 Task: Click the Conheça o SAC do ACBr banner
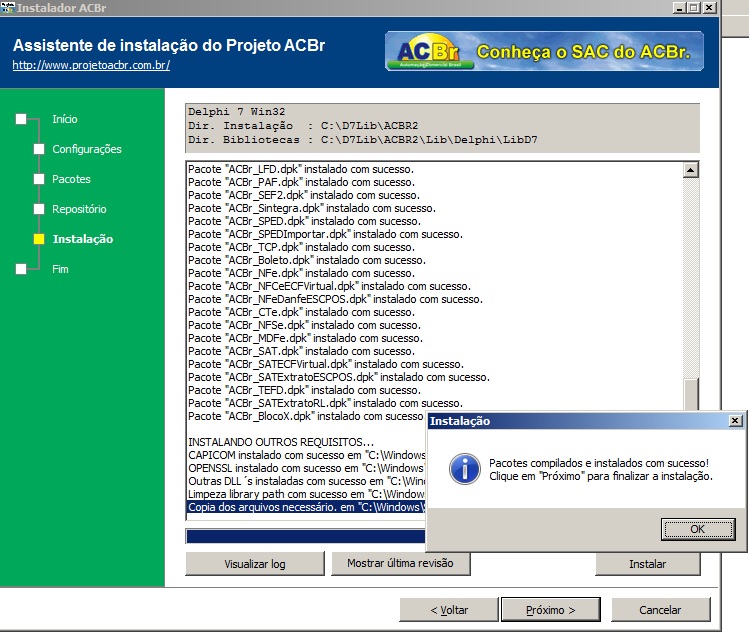544,51
